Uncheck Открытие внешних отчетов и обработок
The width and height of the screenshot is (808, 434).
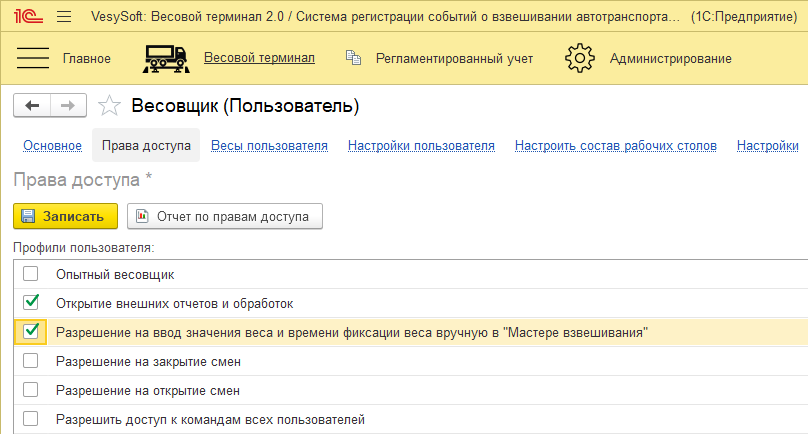point(31,302)
